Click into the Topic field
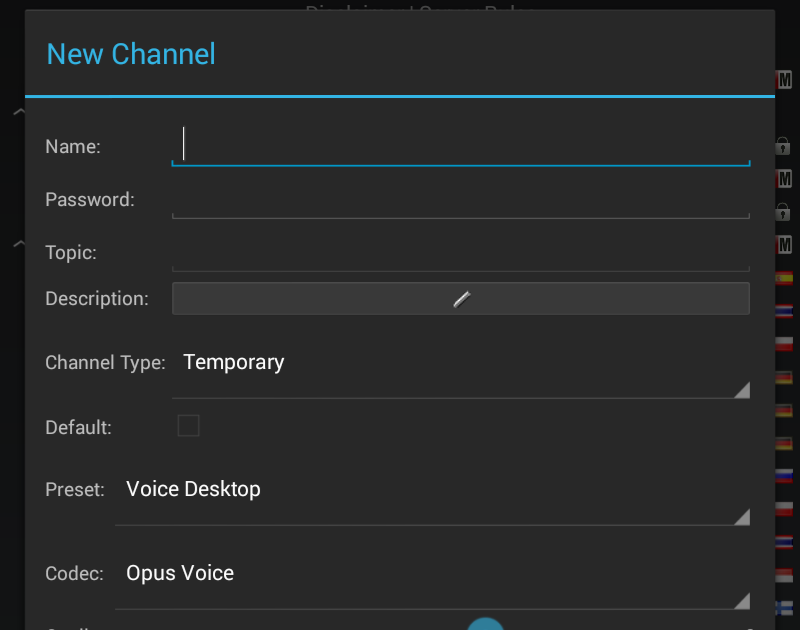Viewport: 800px width, 630px height. pyautogui.click(x=460, y=253)
